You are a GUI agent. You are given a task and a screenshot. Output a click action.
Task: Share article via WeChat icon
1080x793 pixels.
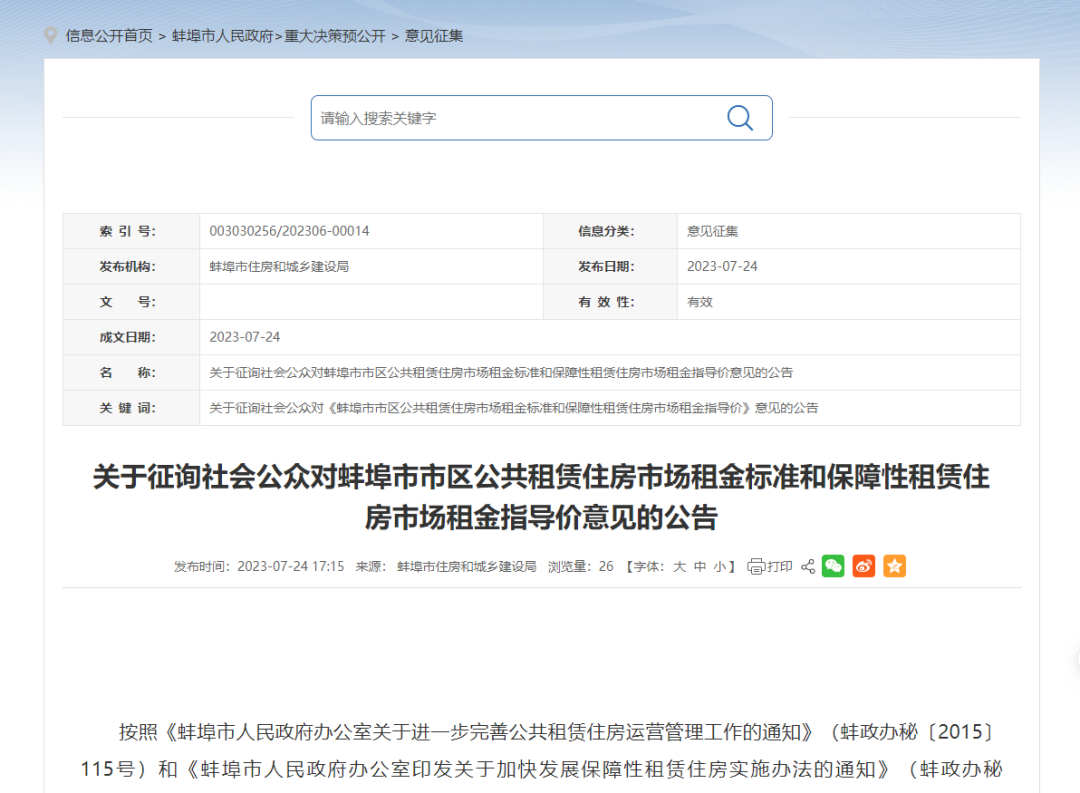coord(833,566)
